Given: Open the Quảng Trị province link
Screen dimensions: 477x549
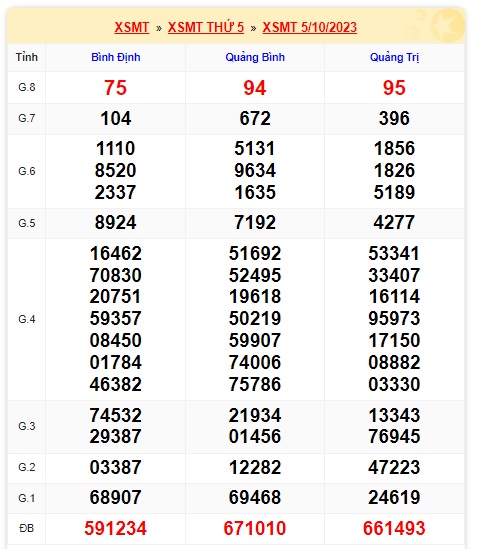Looking at the screenshot, I should click(x=394, y=57).
